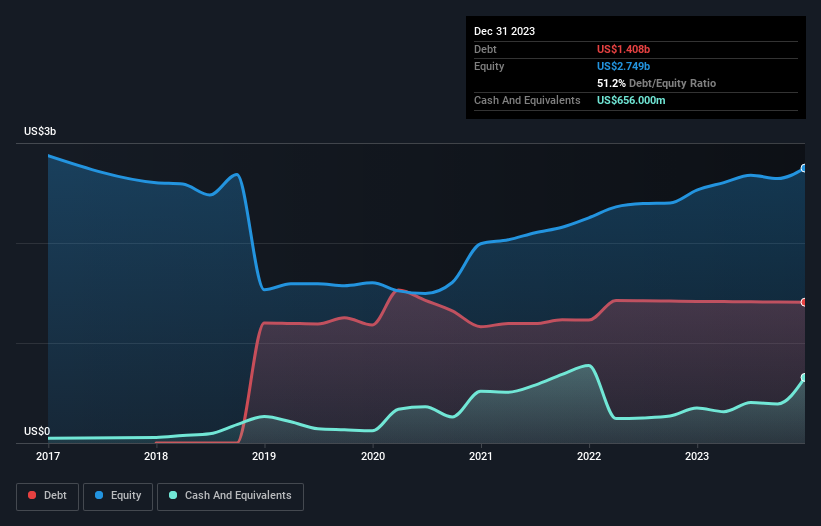Screen dimensions: 821x526
Task: Click the 2023 x-axis label
Action: [697, 456]
